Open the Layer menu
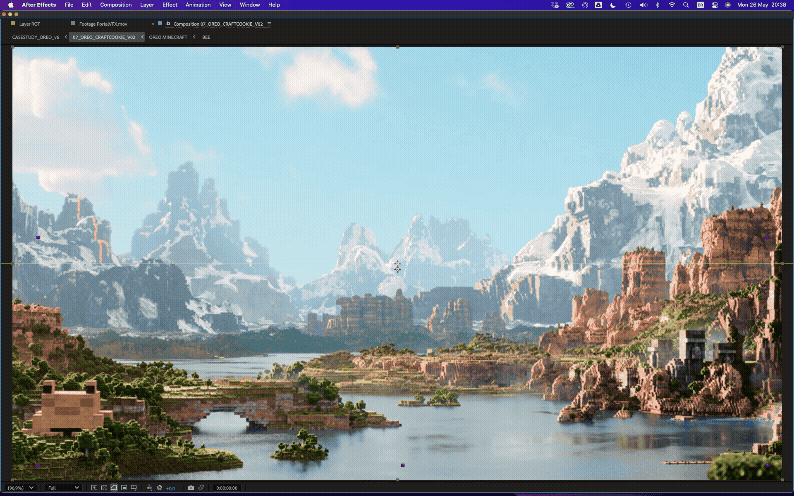The height and width of the screenshot is (496, 794). coord(147,5)
